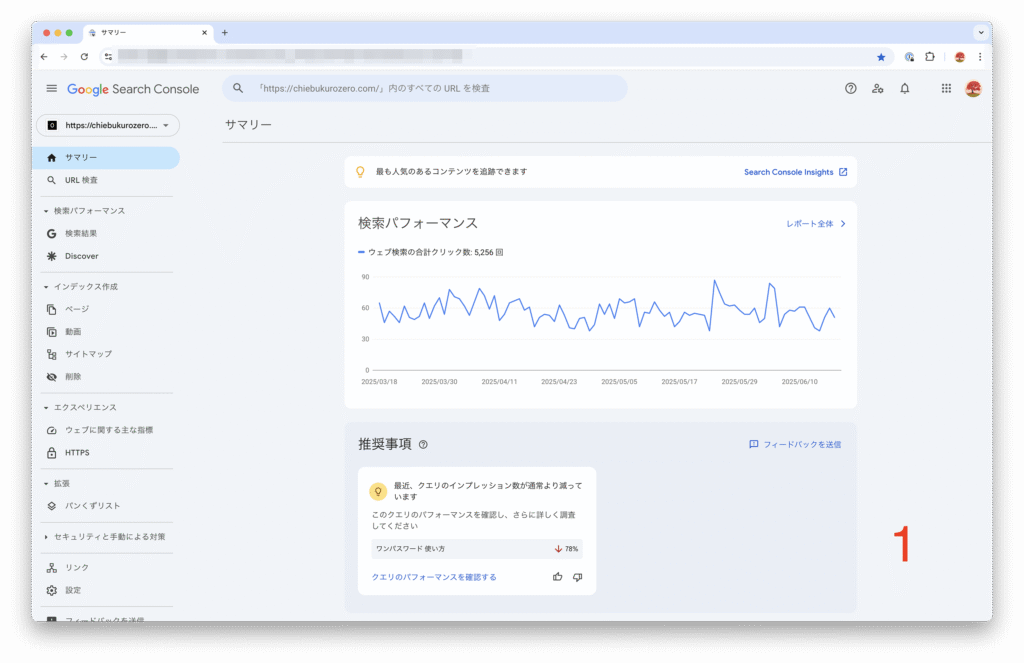Open the help question mark icon
1024x663 pixels.
pos(850,88)
